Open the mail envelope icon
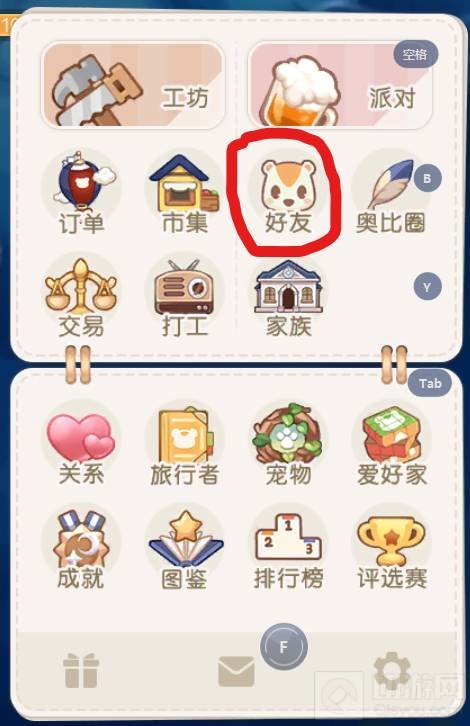The image size is (470, 726). [x=236, y=671]
